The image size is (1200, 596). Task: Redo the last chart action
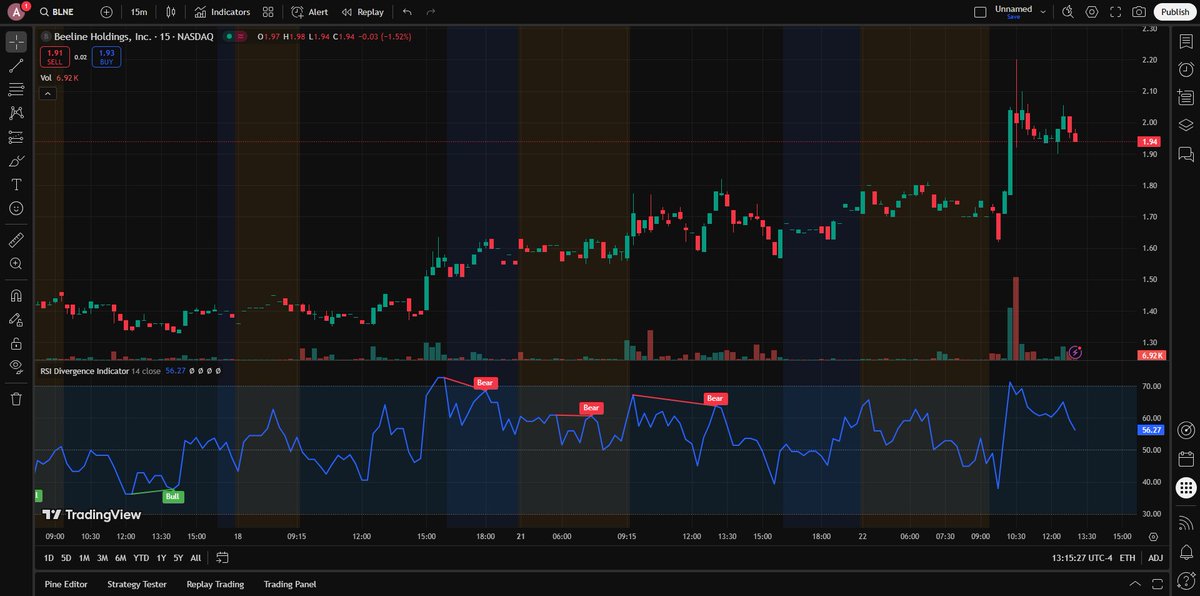[x=431, y=12]
